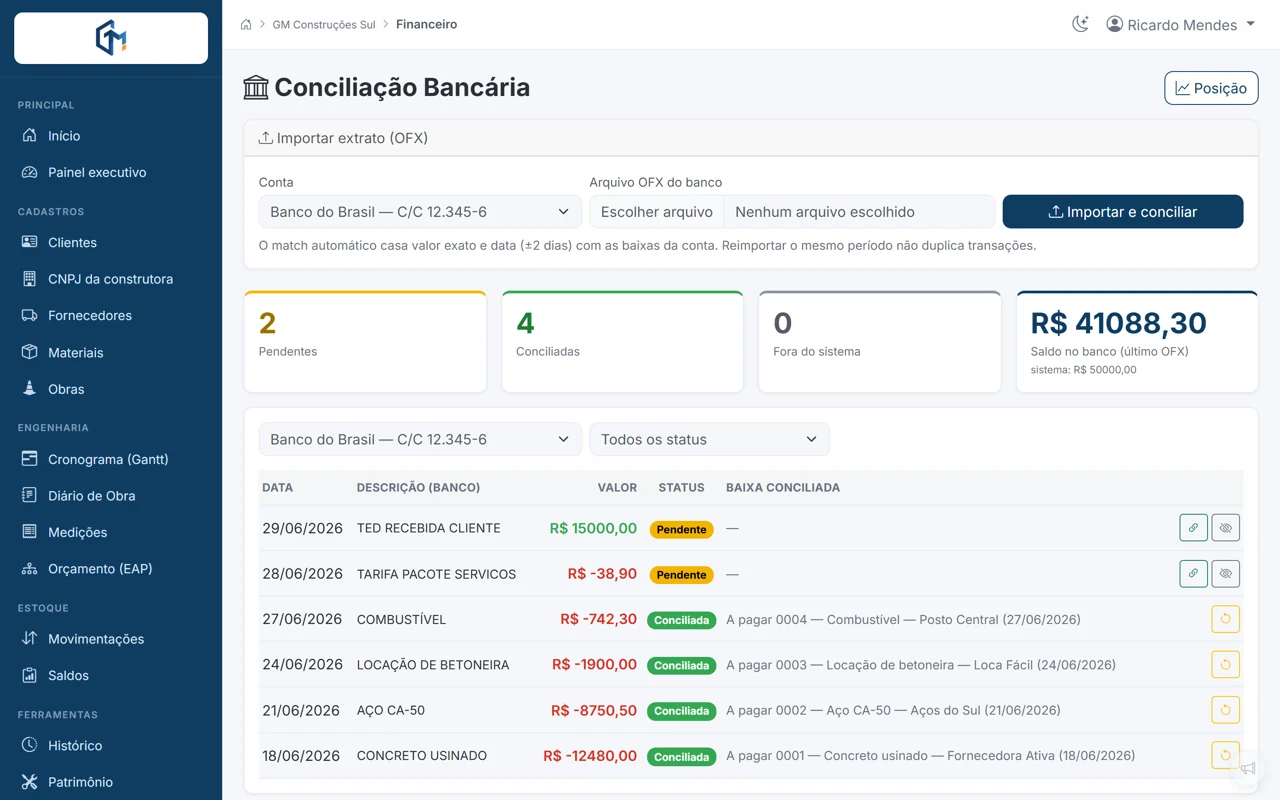1280x800 pixels.
Task: Ignore the TED RECEBIDA CLIENTE transaction
Action: point(1226,528)
